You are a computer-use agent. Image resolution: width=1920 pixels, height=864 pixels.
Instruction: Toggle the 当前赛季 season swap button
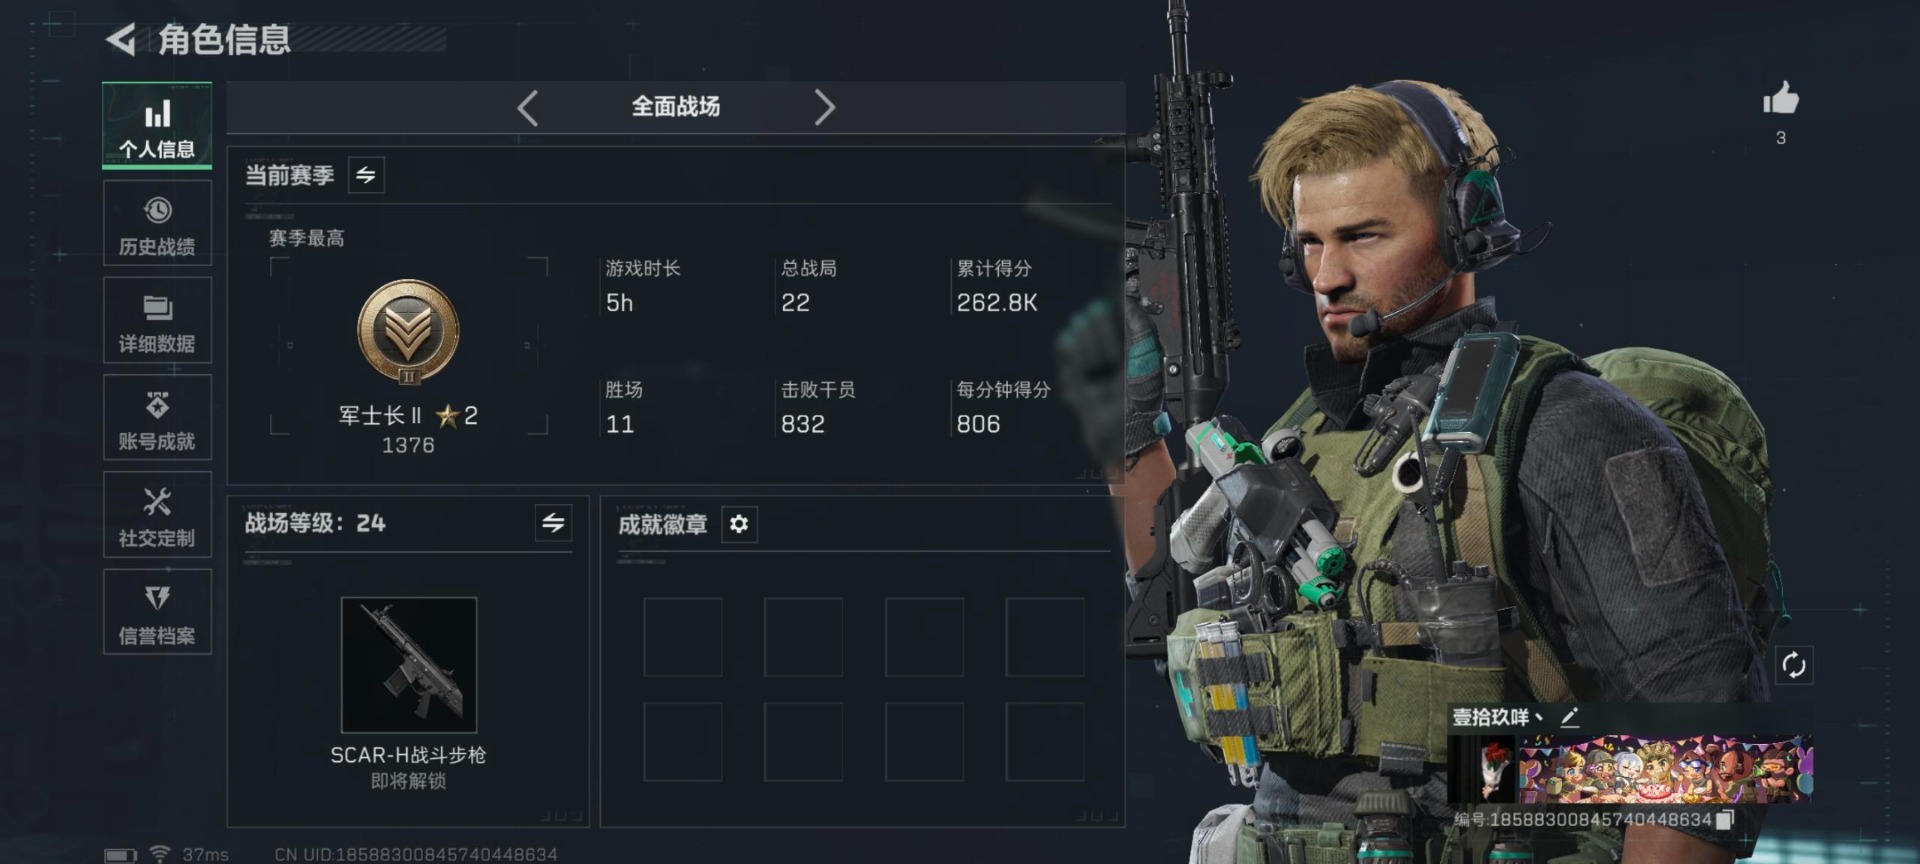click(366, 175)
